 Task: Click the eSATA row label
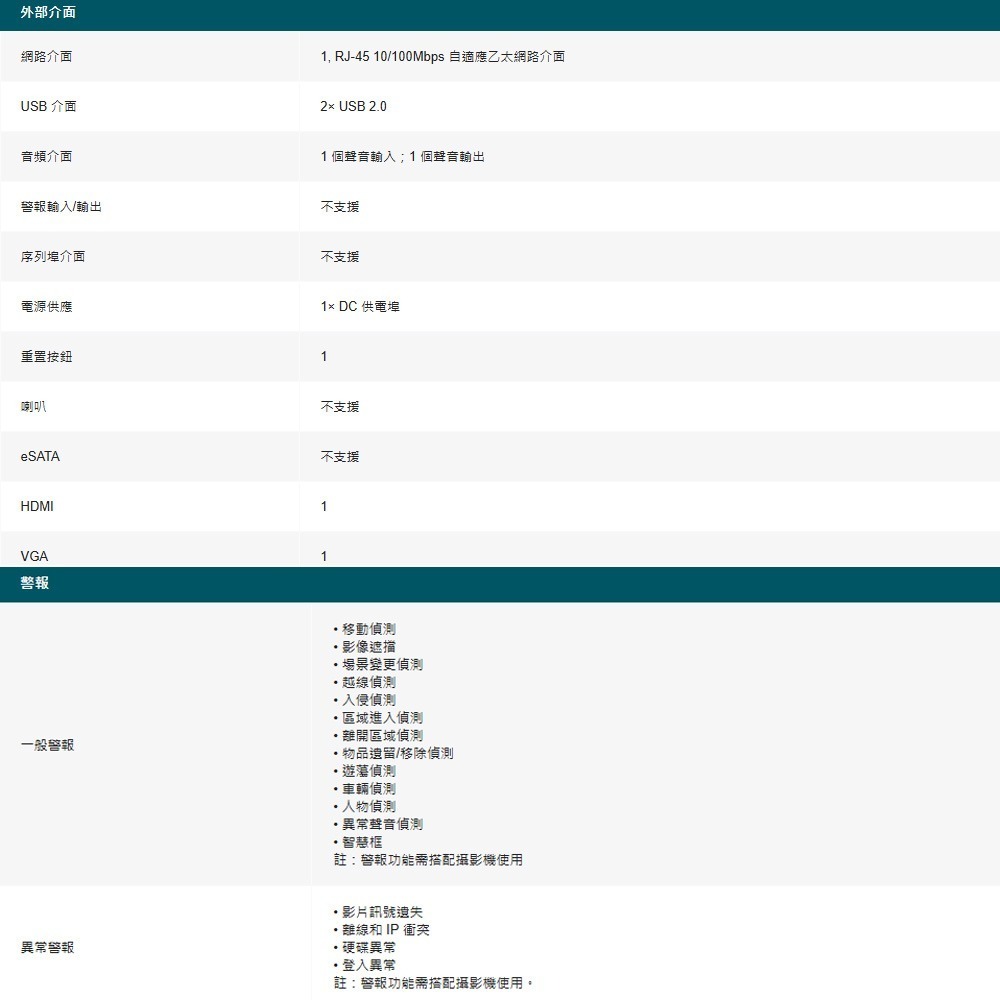click(38, 456)
